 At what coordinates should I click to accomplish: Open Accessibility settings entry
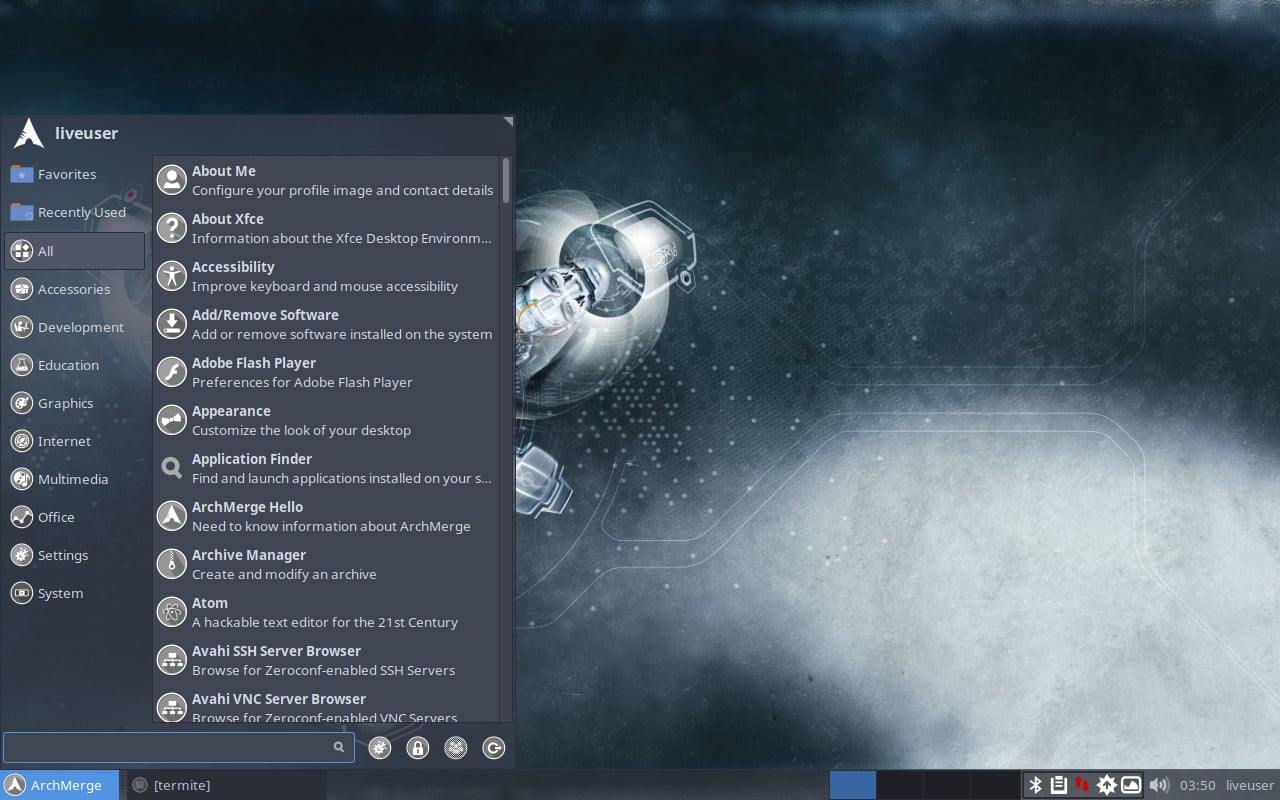(326, 276)
